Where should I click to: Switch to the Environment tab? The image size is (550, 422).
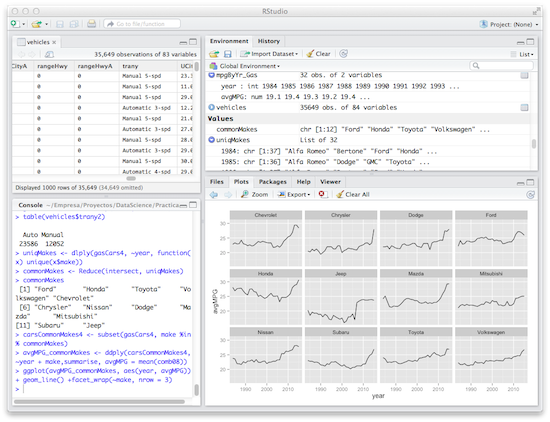[x=229, y=41]
